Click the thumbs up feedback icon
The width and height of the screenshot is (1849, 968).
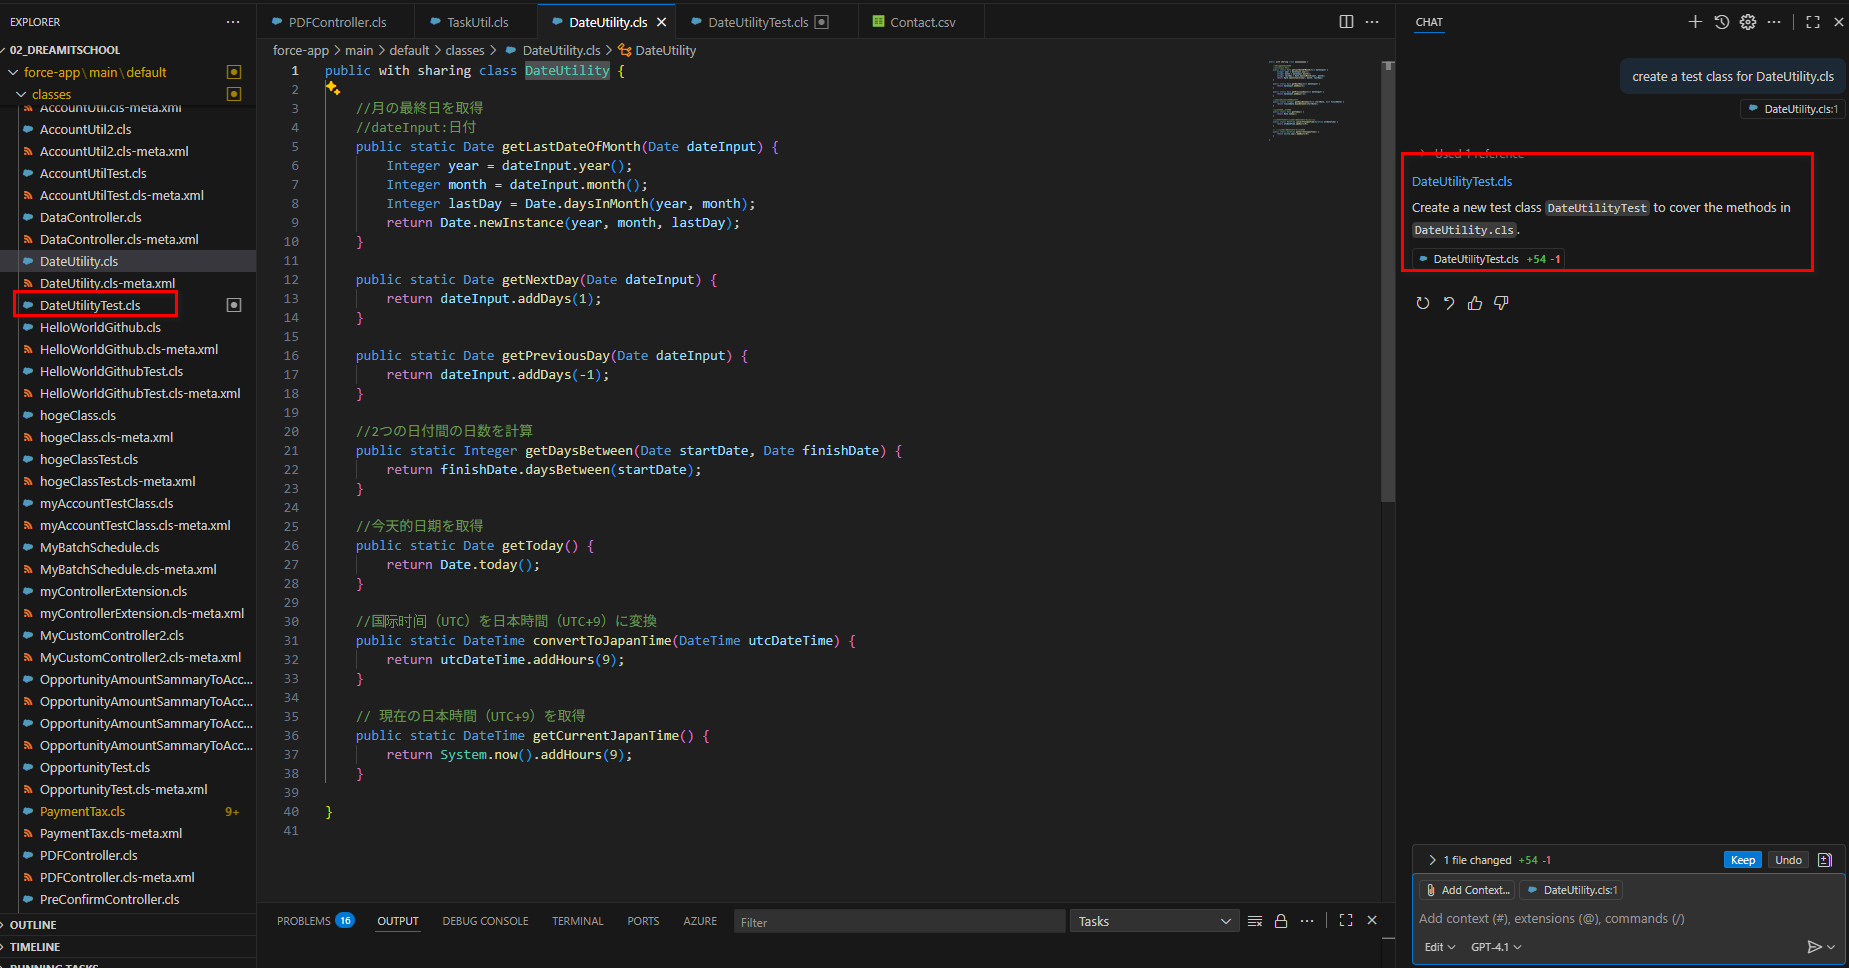coord(1475,303)
